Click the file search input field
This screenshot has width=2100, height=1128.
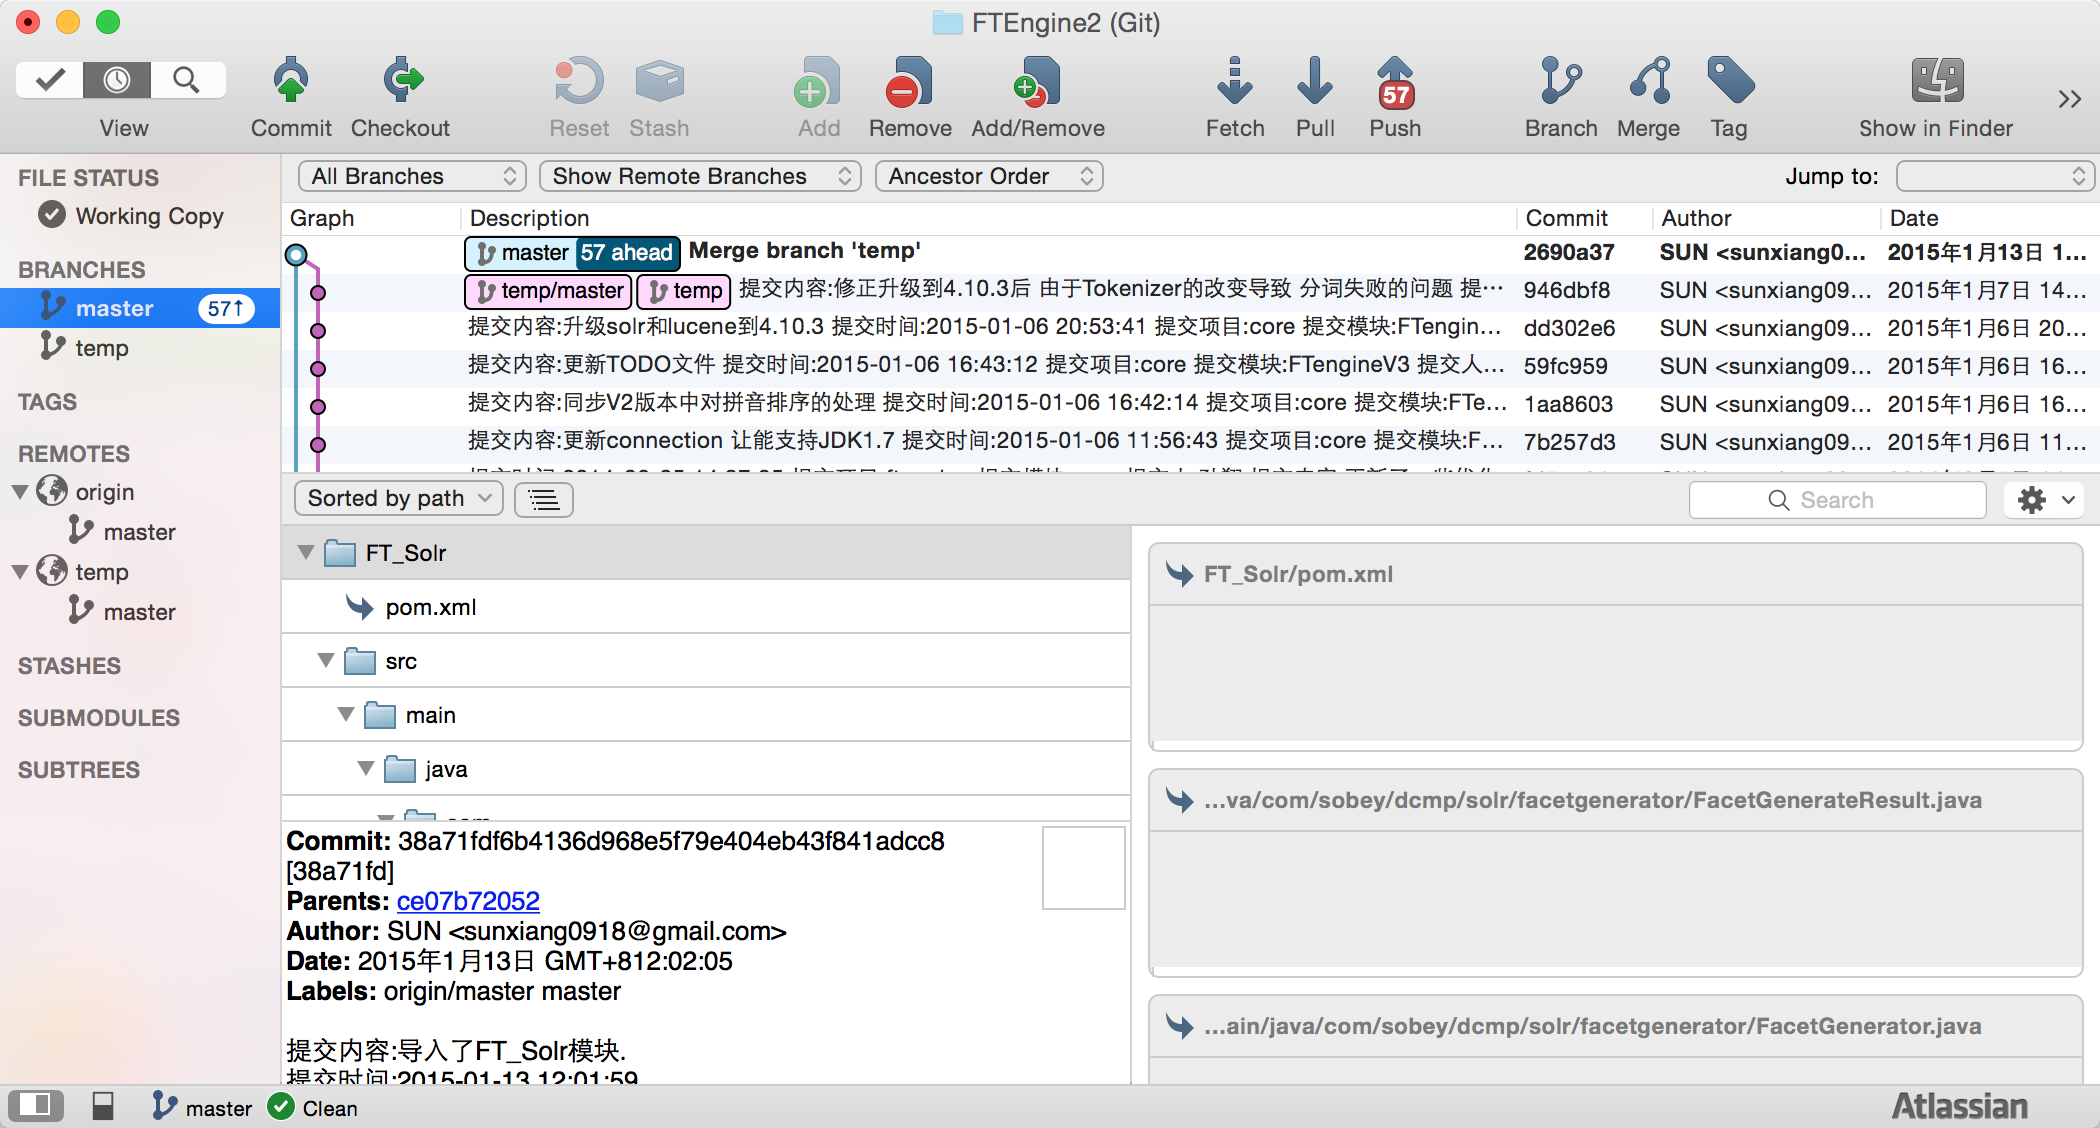1837,500
